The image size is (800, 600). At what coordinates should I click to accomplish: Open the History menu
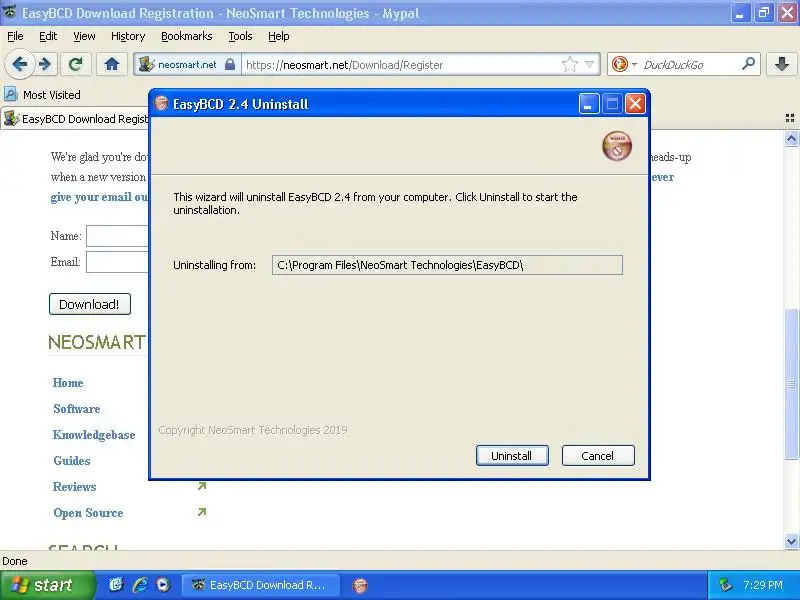128,36
